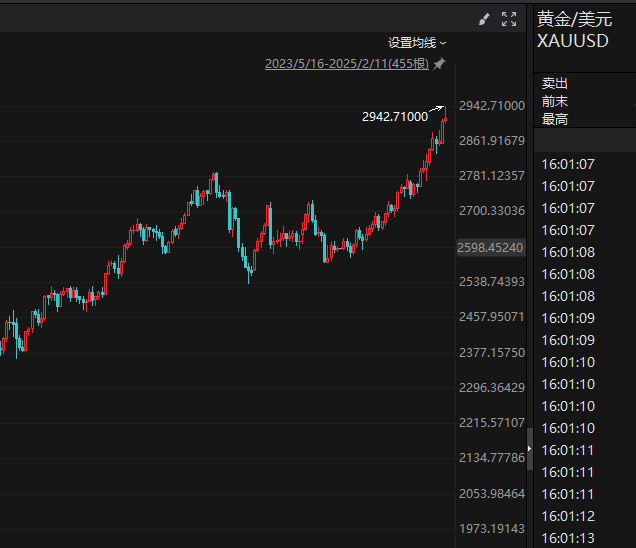Select the 2861.91679 price axis label

[x=492, y=141]
